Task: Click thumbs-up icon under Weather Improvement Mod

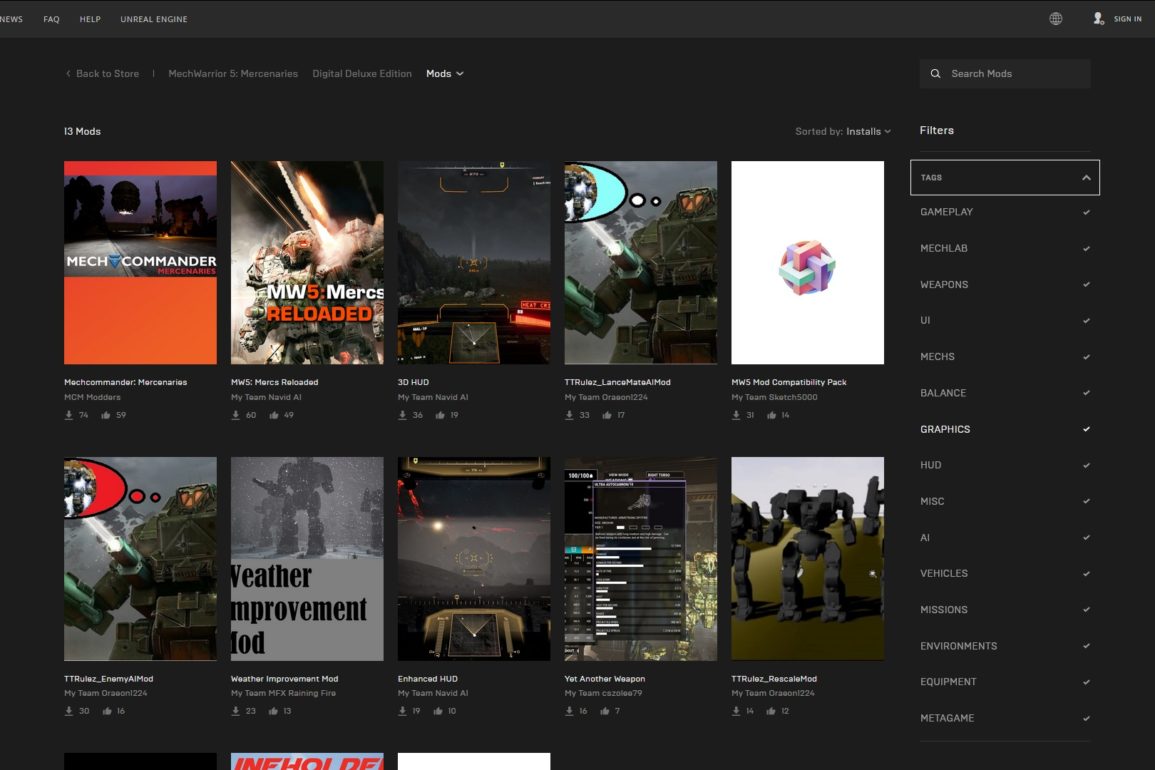Action: 273,711
